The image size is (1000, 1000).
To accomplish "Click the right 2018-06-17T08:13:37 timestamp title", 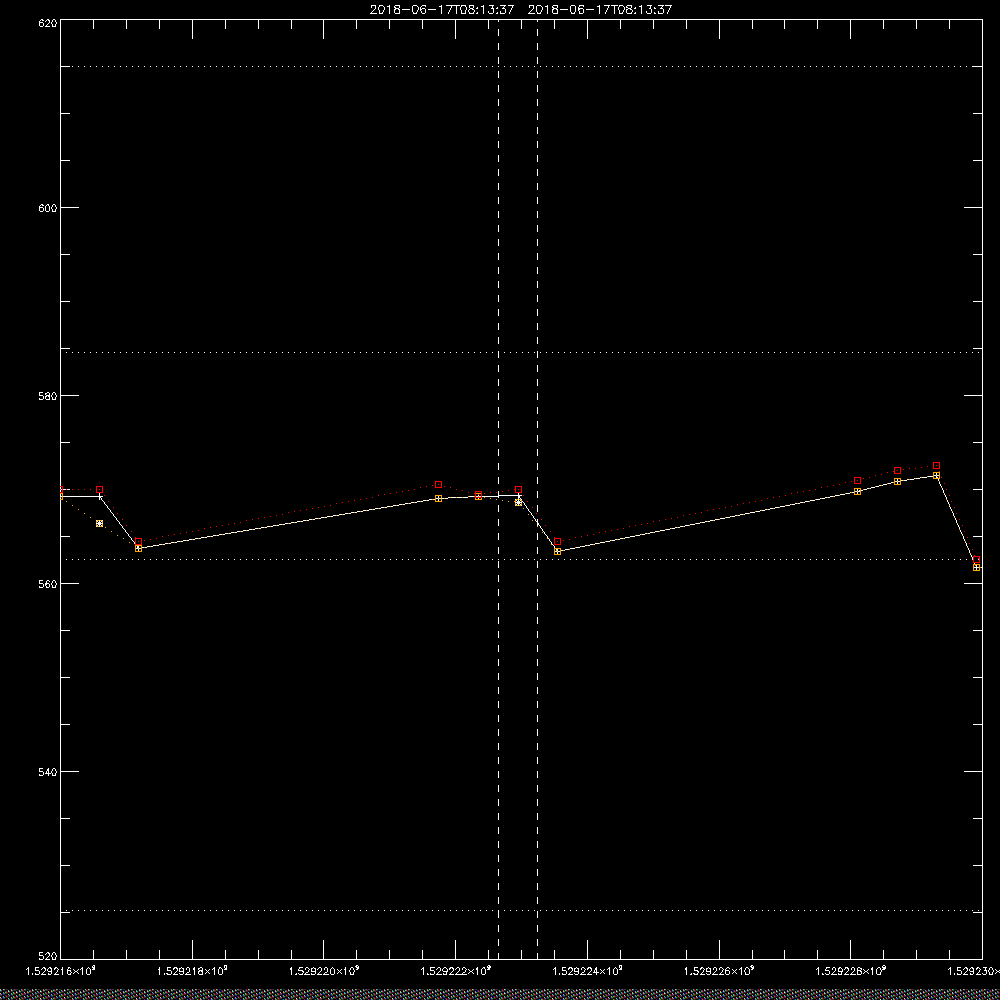I will 600,10.
